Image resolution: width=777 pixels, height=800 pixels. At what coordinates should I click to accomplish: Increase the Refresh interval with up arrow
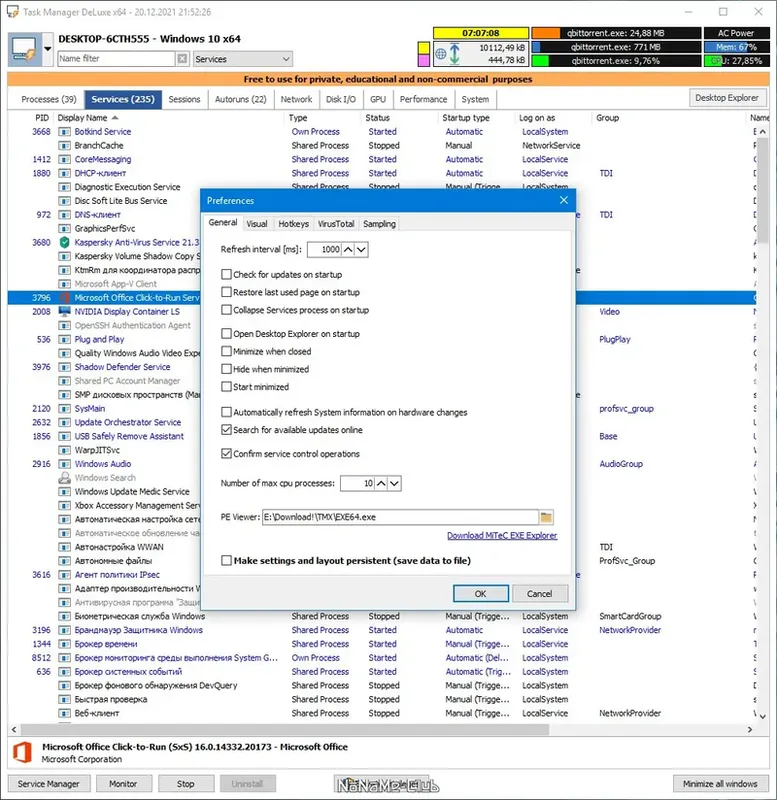point(348,249)
